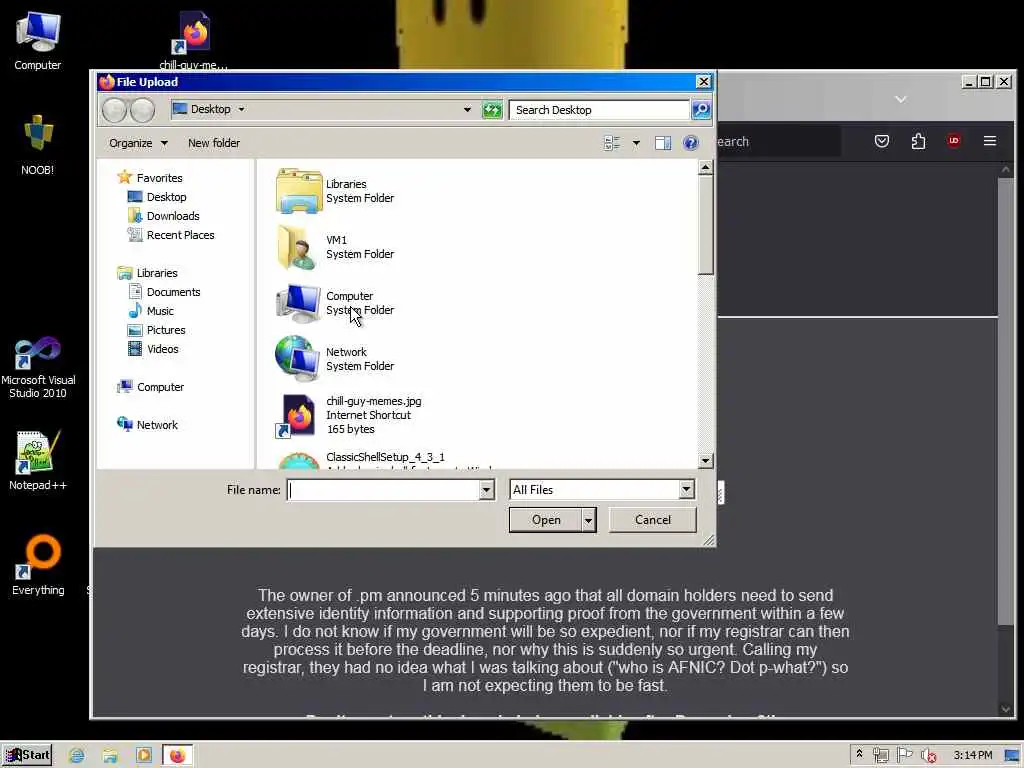
Task: Click the Change your view icon
Action: tap(612, 143)
